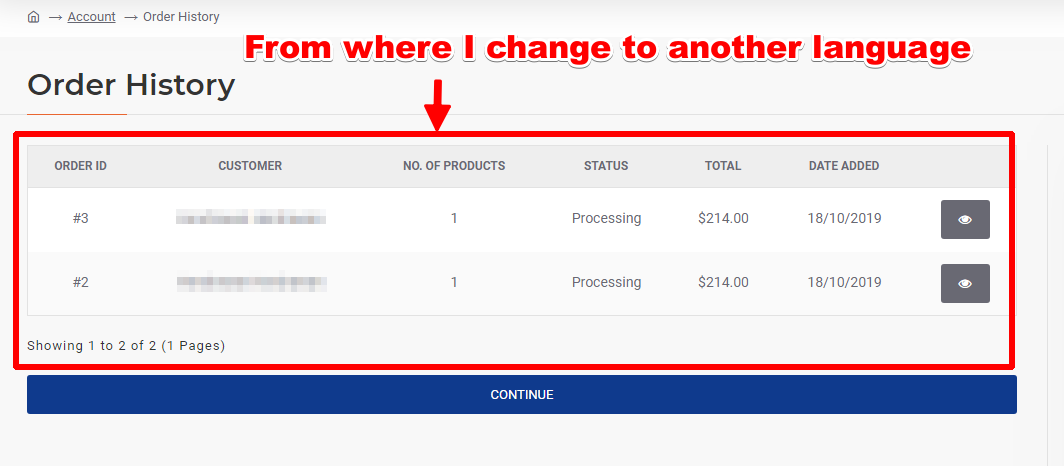Click the ORDER ID column header
Viewport: 1064px width, 466px height.
[81, 166]
